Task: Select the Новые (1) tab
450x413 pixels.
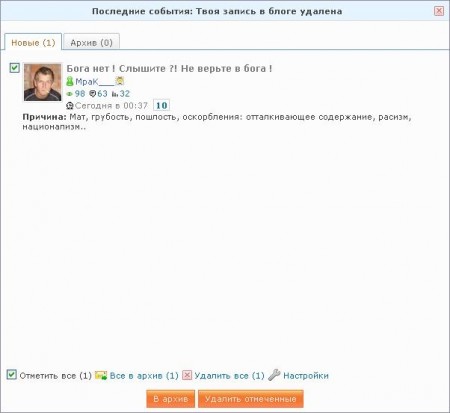Action: 33,42
